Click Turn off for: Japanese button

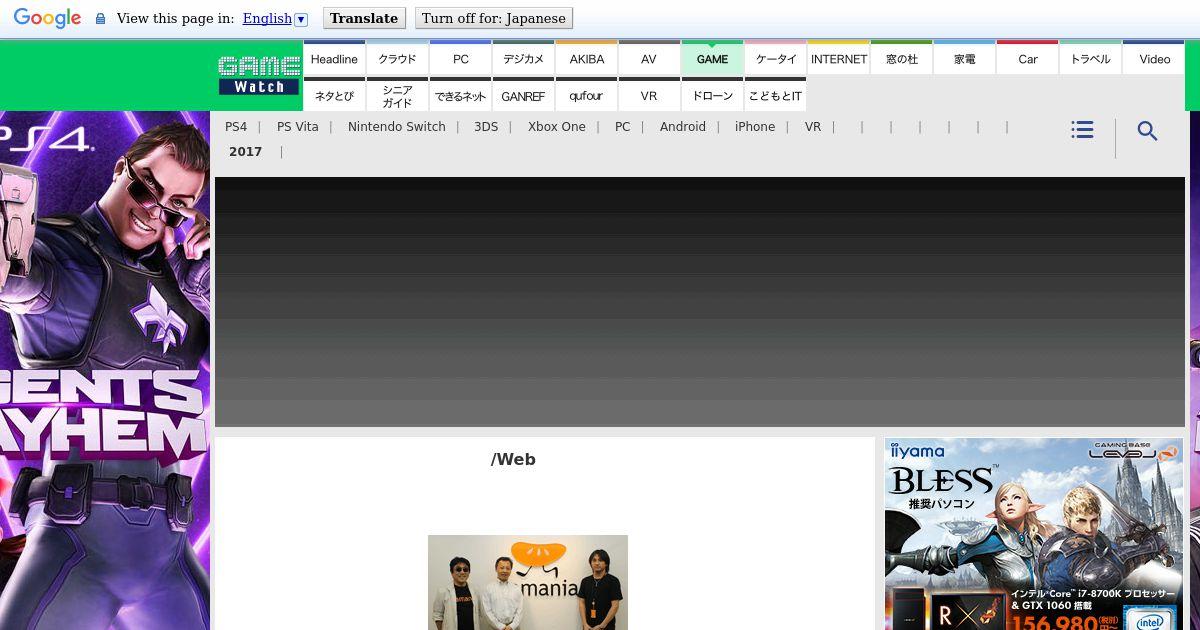click(493, 18)
